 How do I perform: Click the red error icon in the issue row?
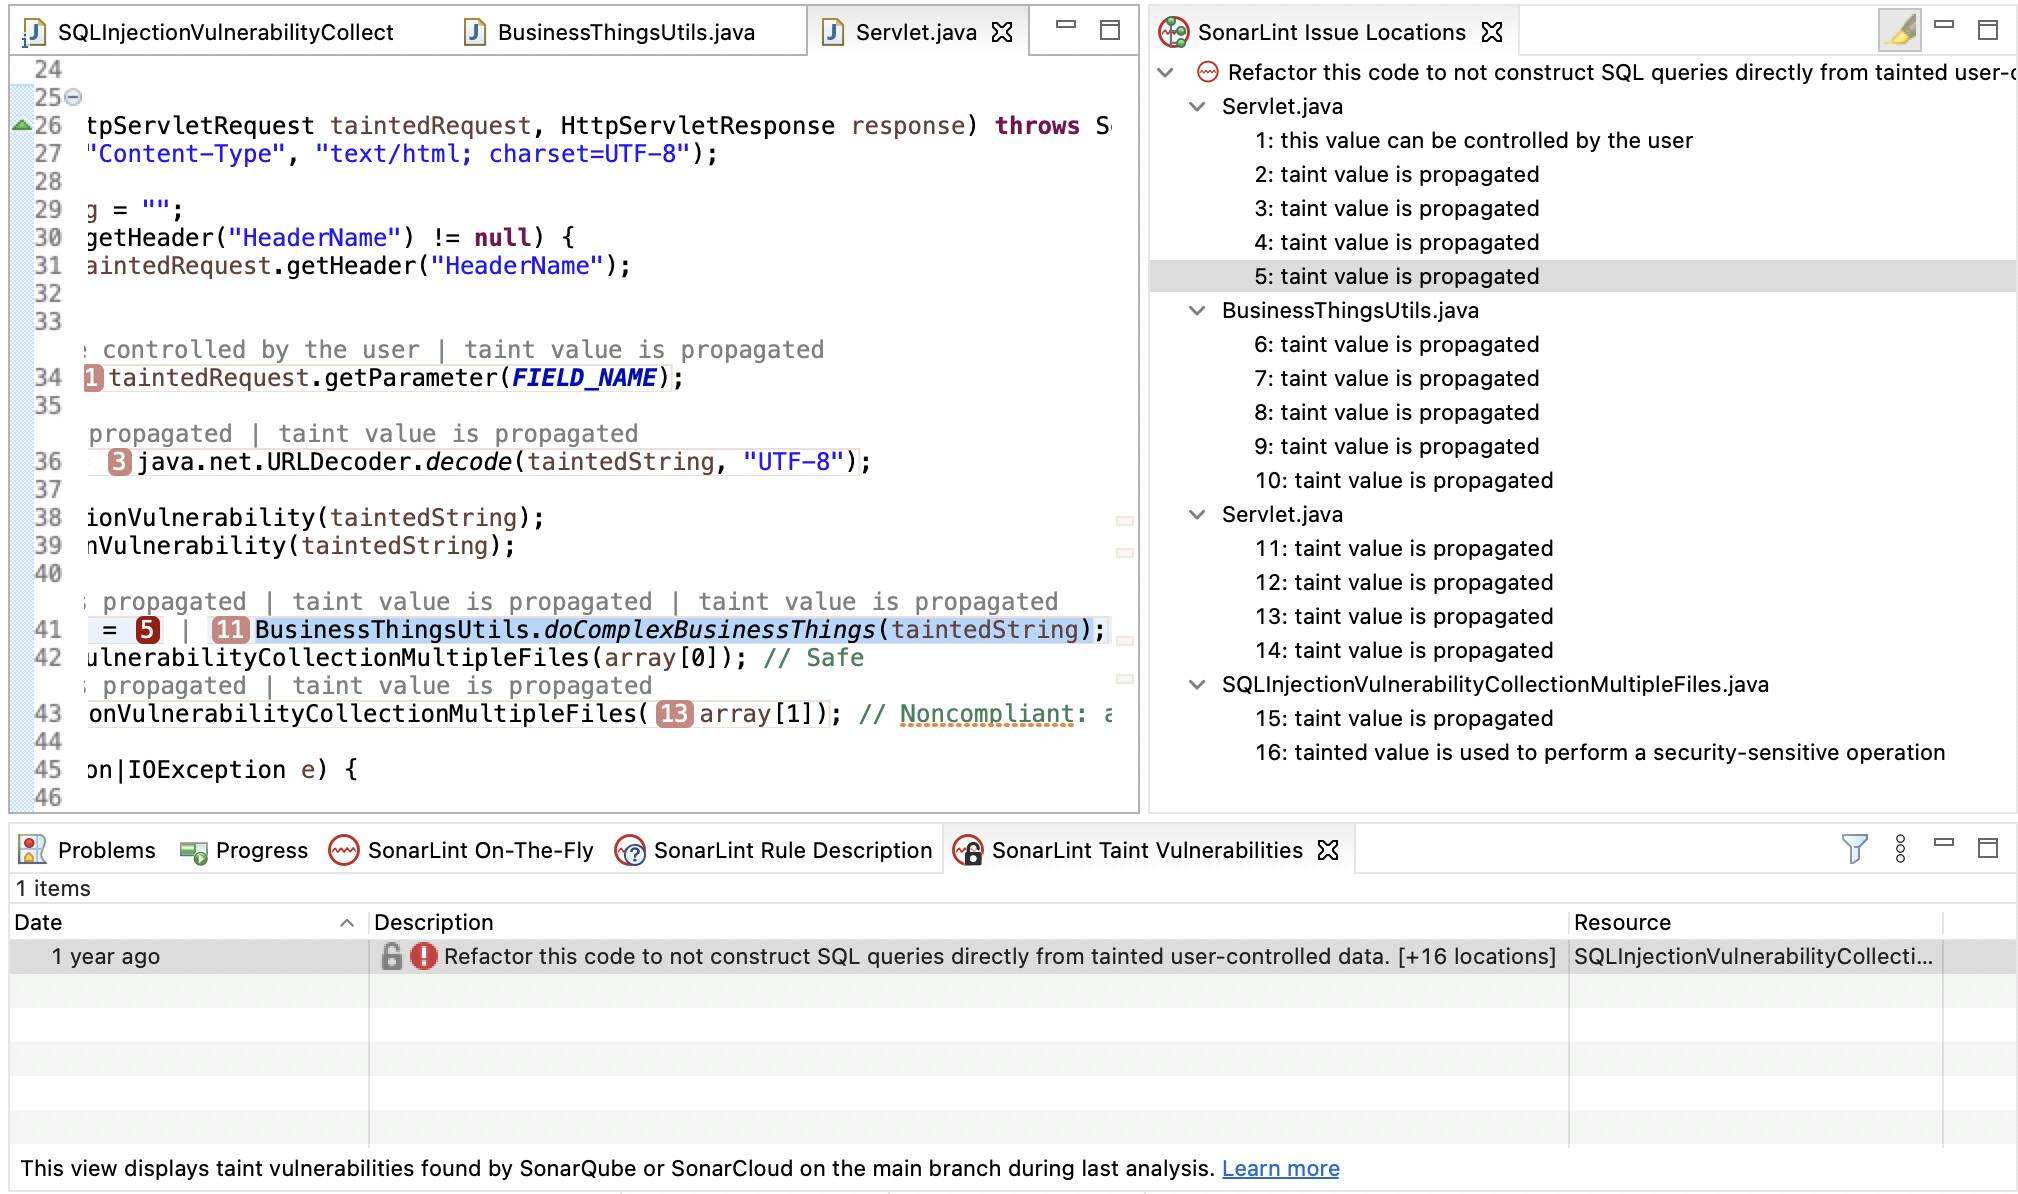coord(424,957)
